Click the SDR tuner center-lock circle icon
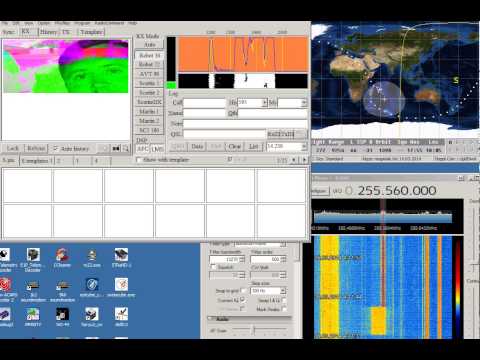 (349, 191)
